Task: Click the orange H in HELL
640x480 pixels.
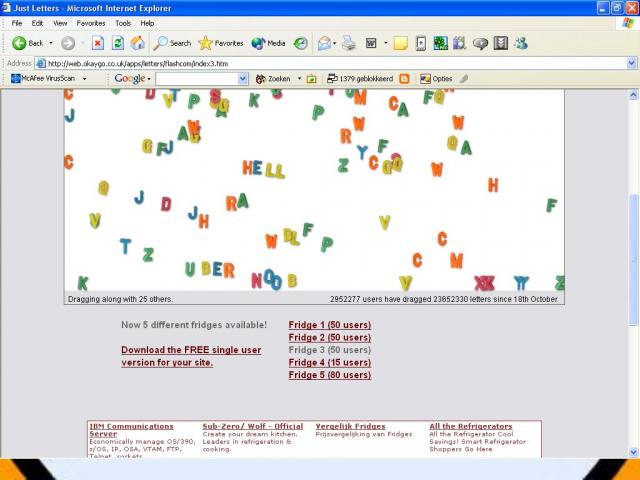Action: pos(247,167)
